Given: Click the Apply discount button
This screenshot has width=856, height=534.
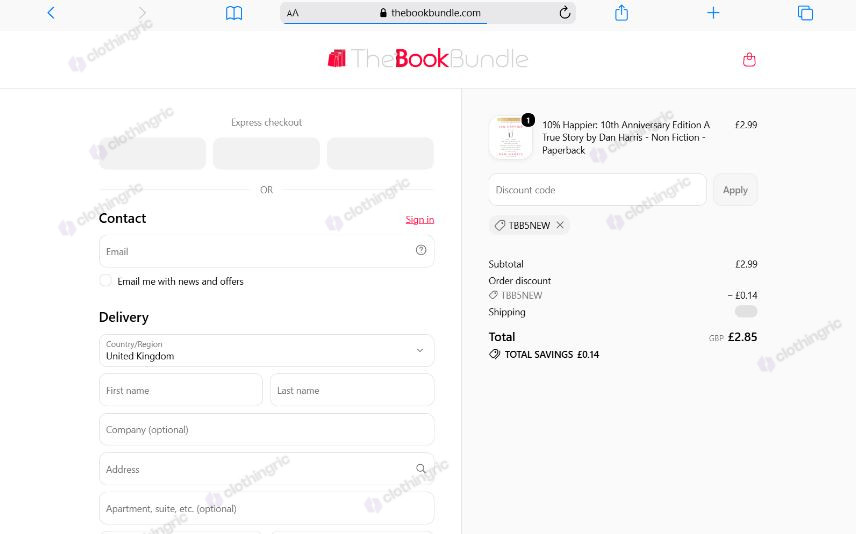Looking at the screenshot, I should tap(735, 189).
